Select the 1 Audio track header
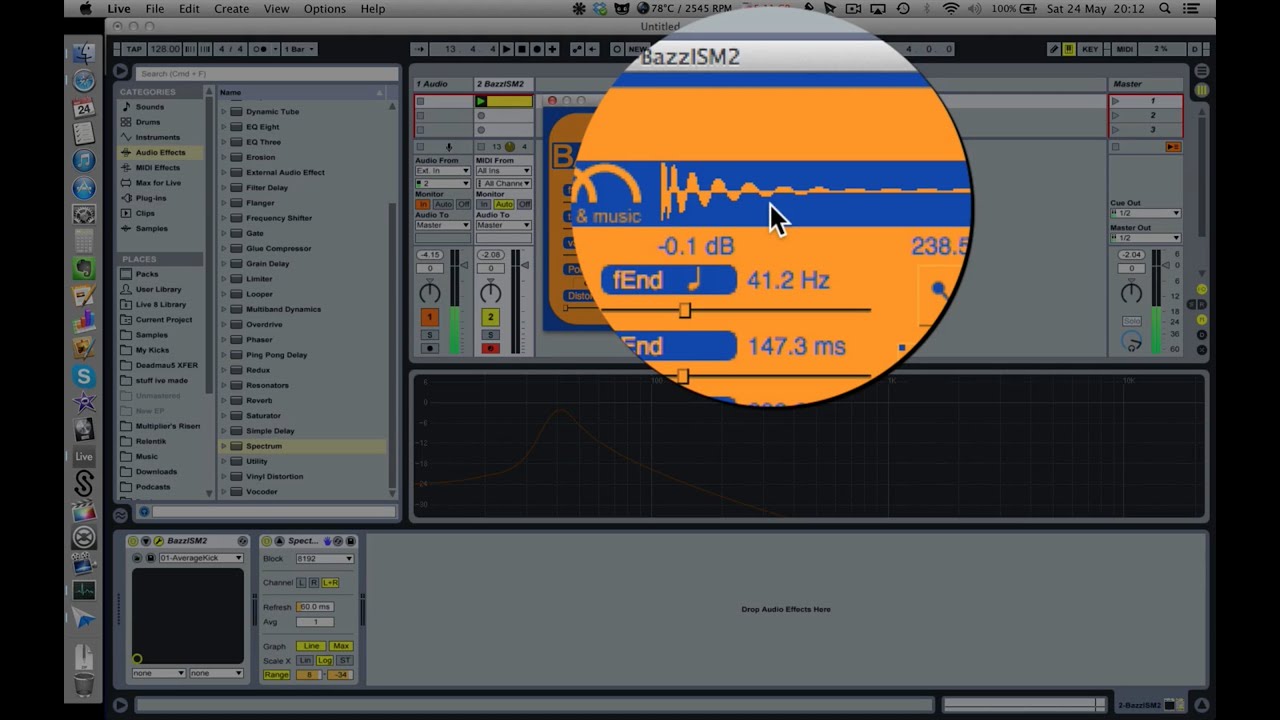Screen dimensions: 1280x720 coord(443,84)
